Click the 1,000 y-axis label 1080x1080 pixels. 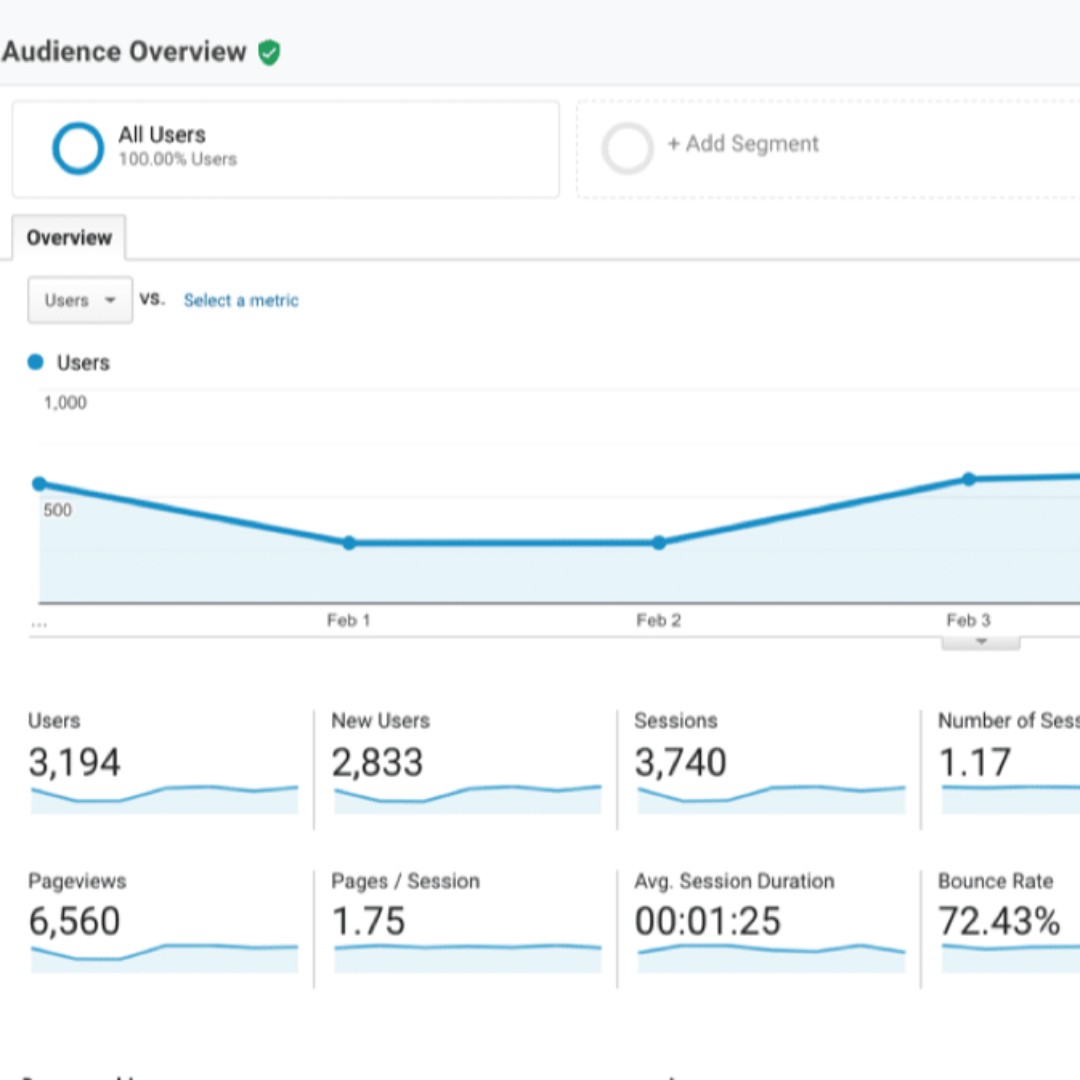click(65, 403)
